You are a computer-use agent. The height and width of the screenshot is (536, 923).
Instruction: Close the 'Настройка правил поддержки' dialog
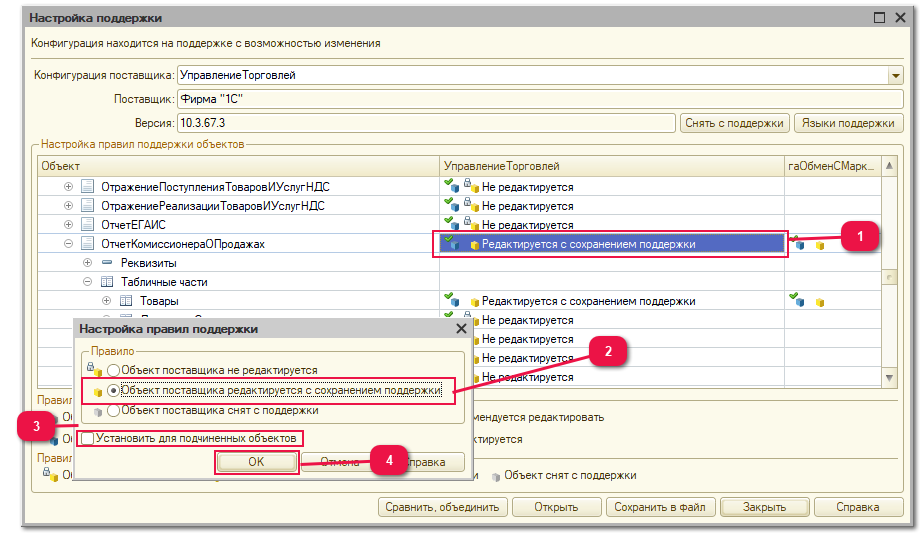point(462,329)
